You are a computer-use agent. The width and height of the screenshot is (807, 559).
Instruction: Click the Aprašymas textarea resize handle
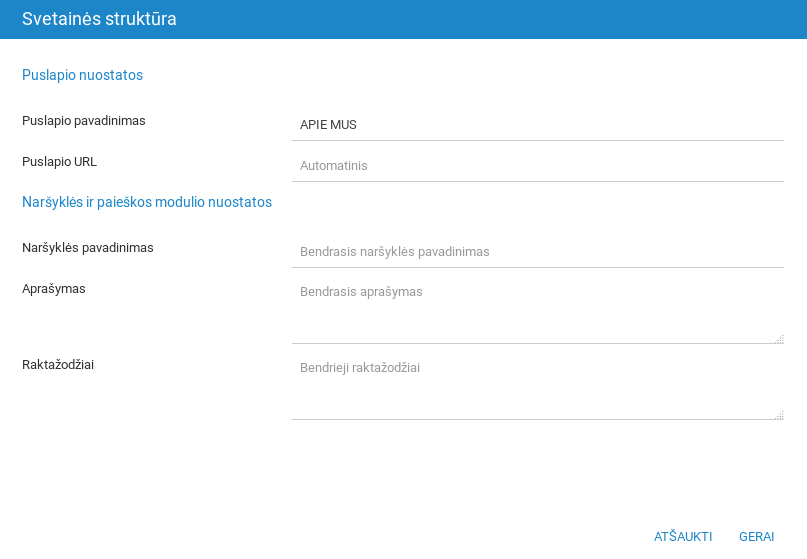coord(778,339)
